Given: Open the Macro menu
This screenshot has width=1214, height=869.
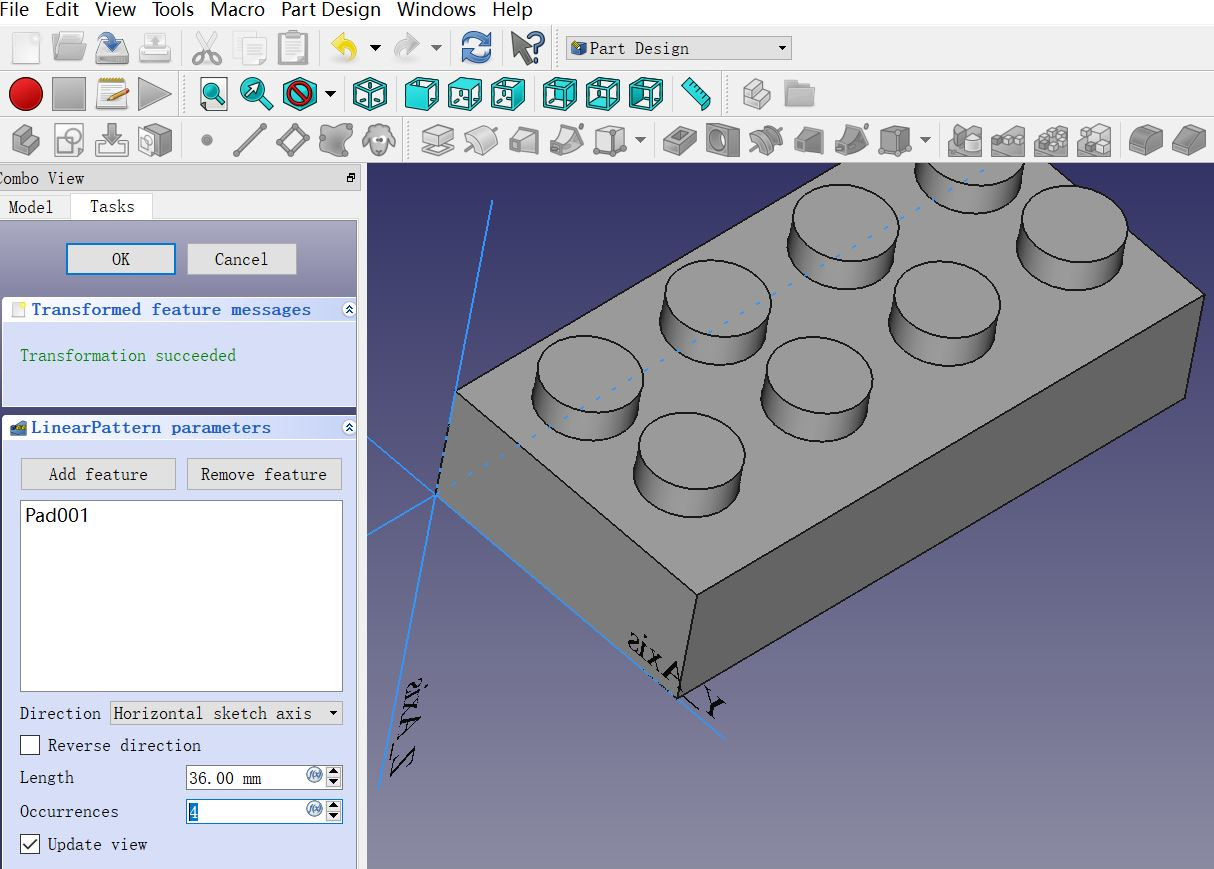Looking at the screenshot, I should [x=238, y=10].
